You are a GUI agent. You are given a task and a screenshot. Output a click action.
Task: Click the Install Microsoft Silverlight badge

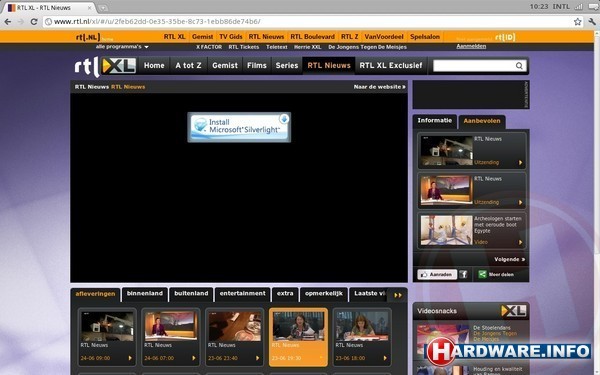coord(239,127)
